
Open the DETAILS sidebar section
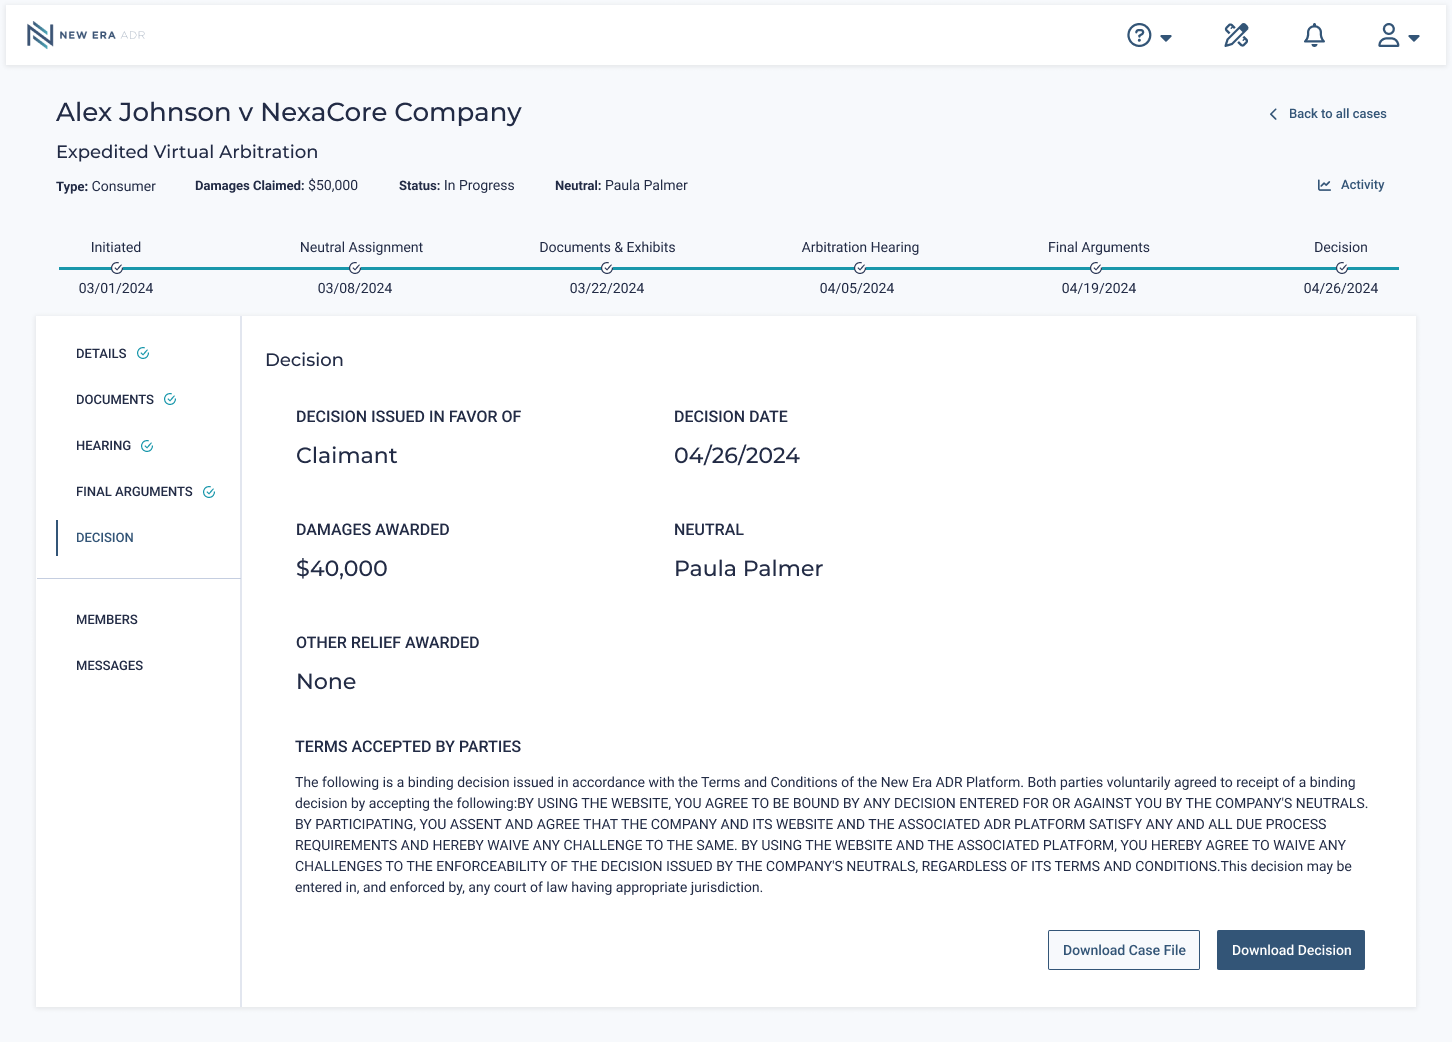[101, 354]
